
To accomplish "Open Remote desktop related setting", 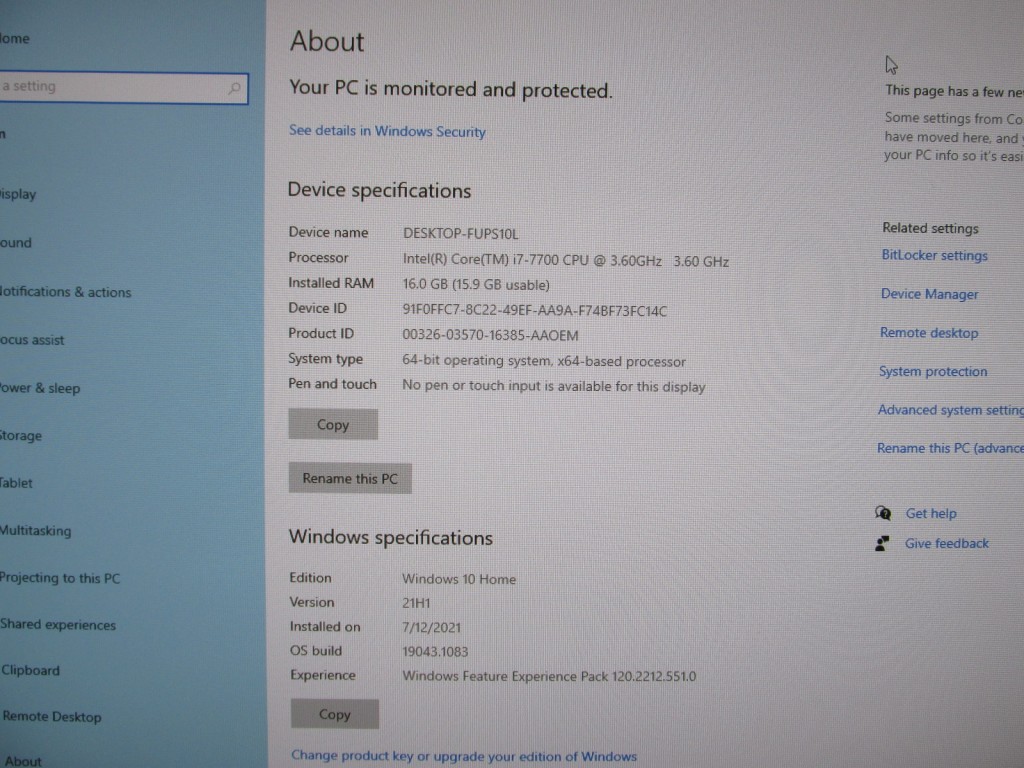I will (x=929, y=332).
